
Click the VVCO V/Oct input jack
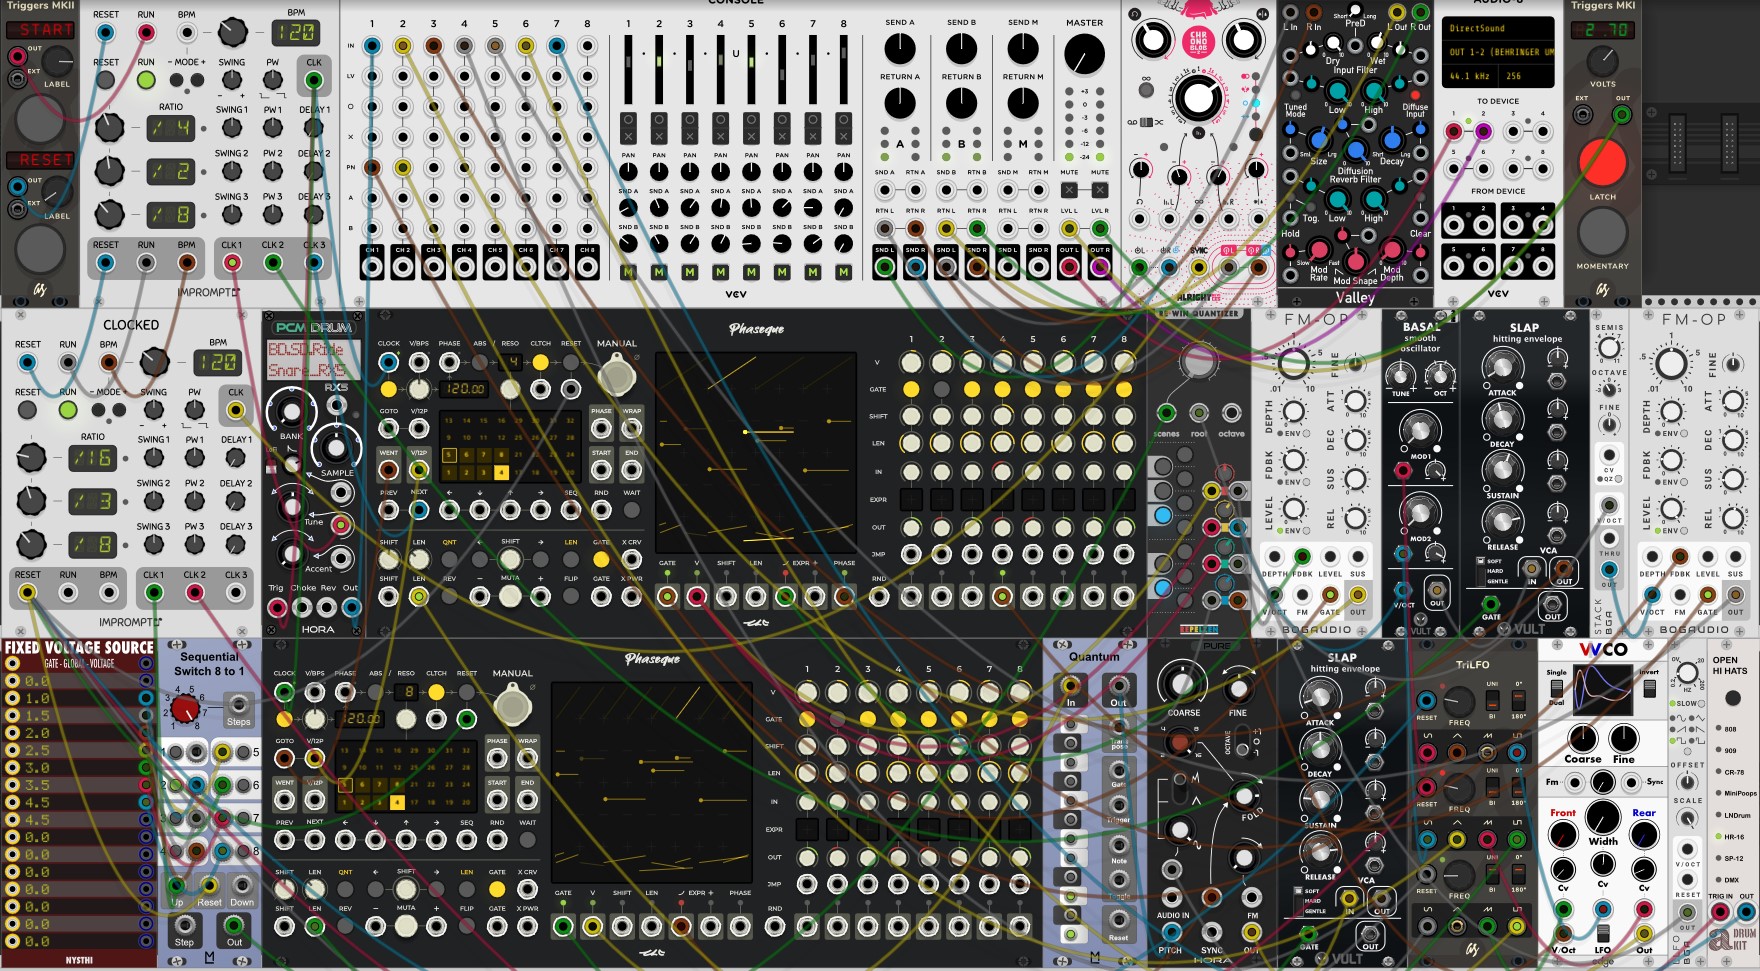tap(1562, 934)
